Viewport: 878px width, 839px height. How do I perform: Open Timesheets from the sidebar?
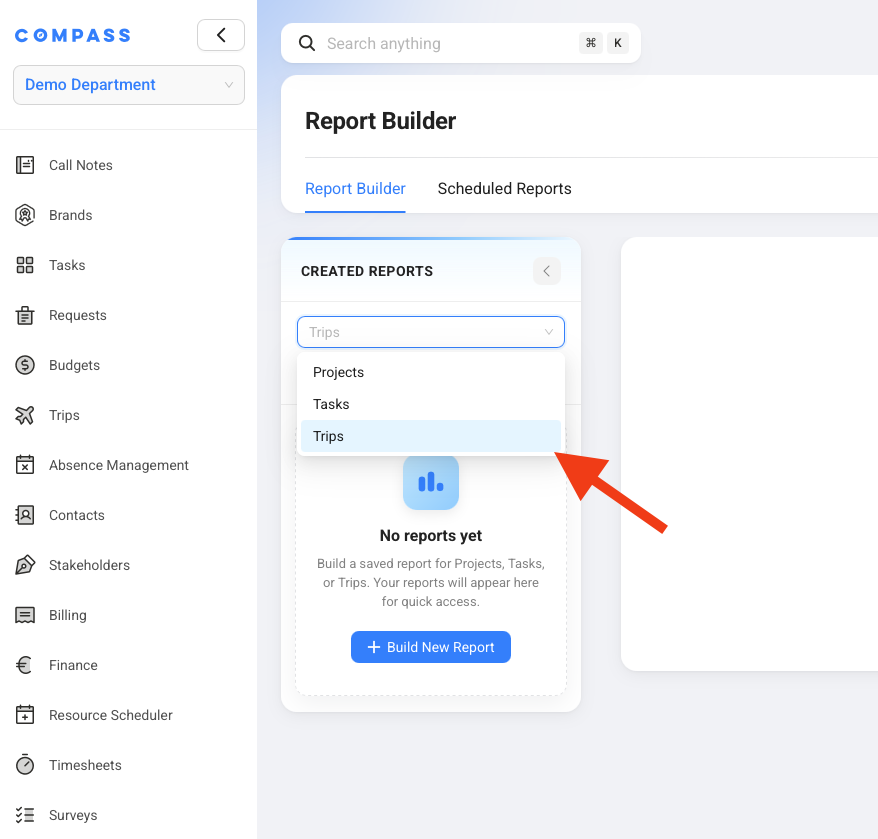(x=85, y=765)
